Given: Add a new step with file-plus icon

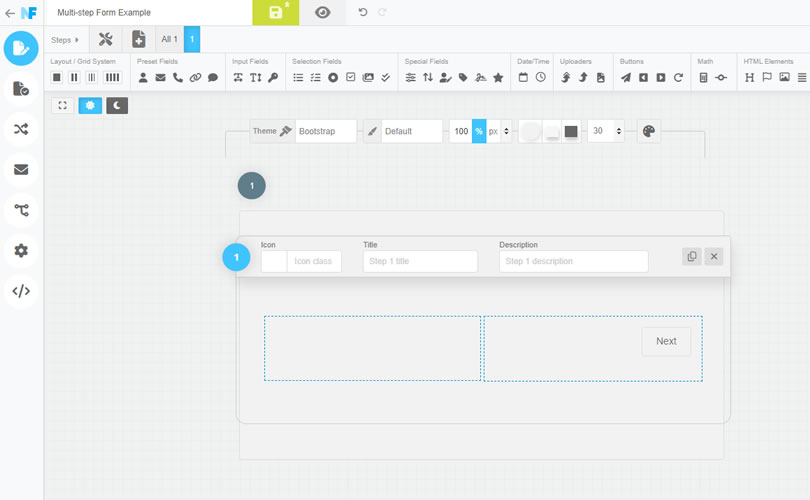Looking at the screenshot, I should (138, 39).
